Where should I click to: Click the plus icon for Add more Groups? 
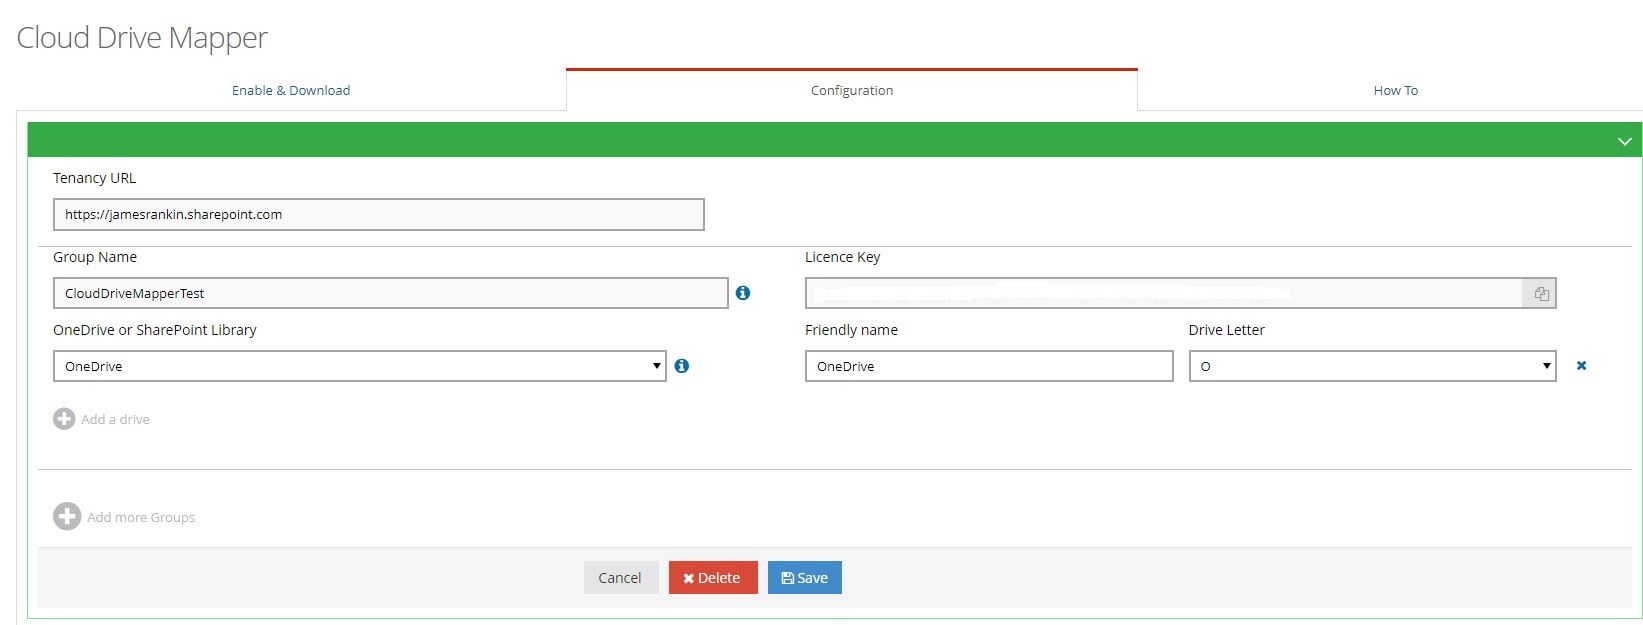[67, 517]
